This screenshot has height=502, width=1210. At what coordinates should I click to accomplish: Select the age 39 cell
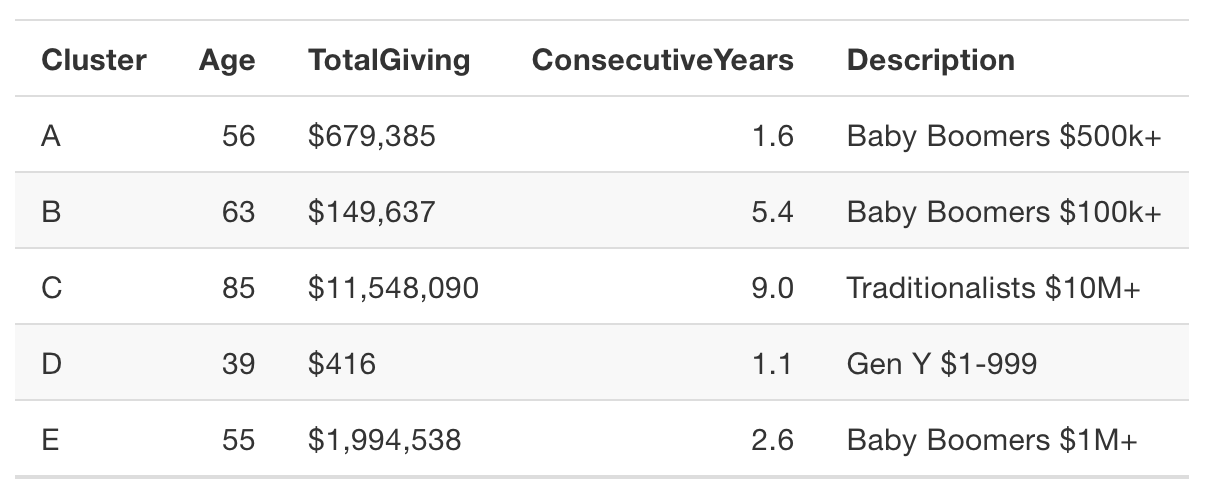238,364
